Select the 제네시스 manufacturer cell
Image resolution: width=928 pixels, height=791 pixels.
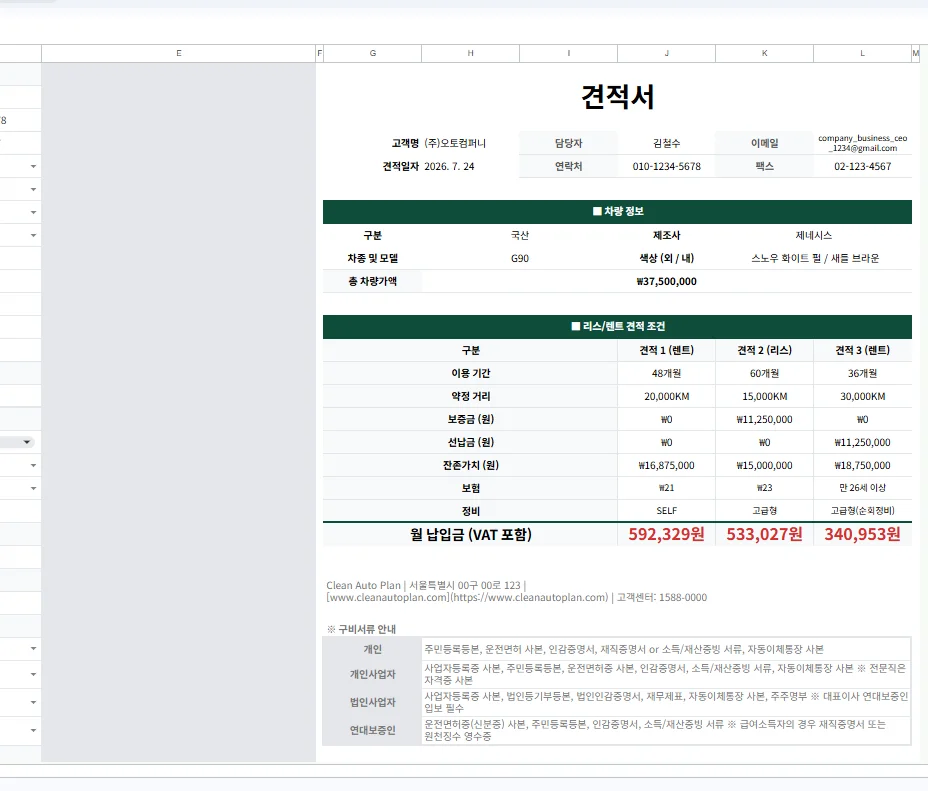point(814,235)
